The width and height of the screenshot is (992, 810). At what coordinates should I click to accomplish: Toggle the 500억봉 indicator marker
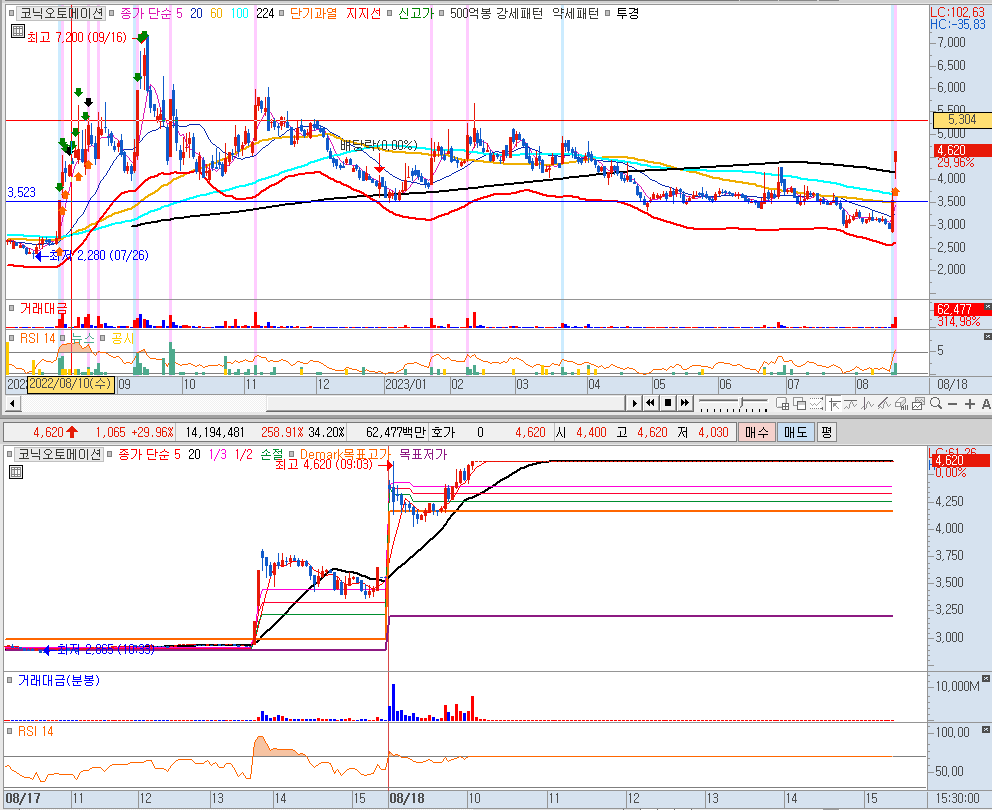[x=442, y=13]
